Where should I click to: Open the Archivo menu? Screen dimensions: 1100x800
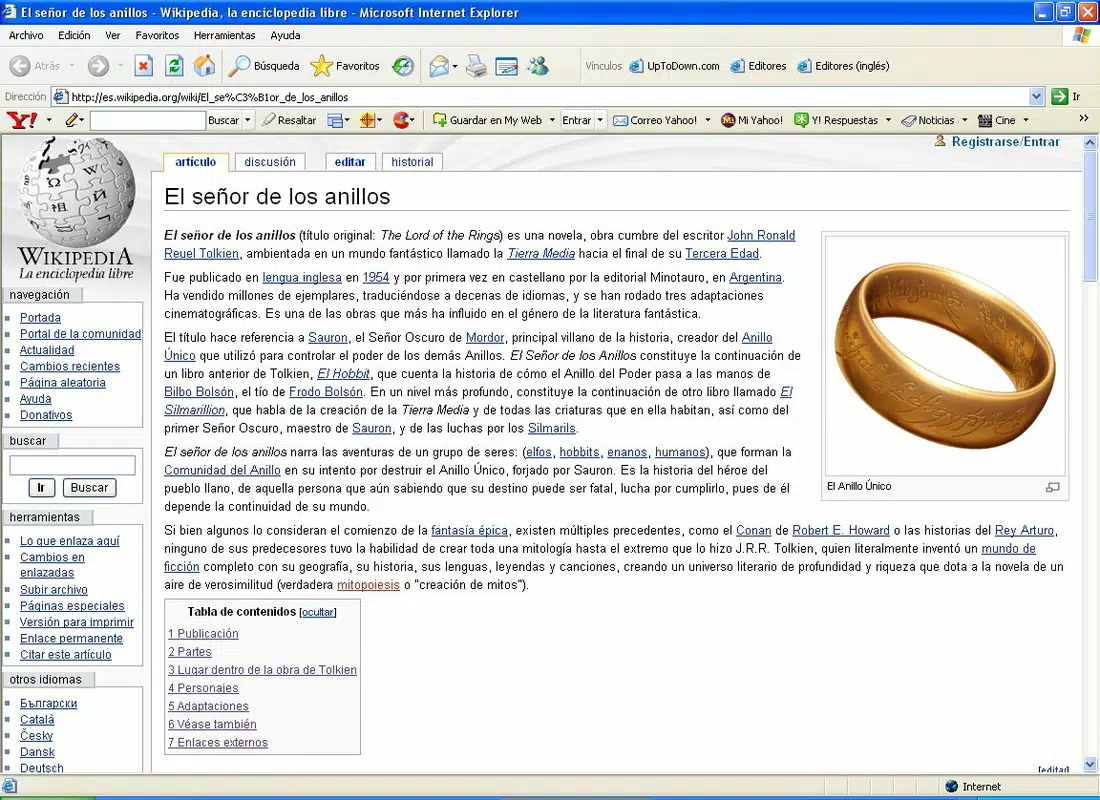26,35
